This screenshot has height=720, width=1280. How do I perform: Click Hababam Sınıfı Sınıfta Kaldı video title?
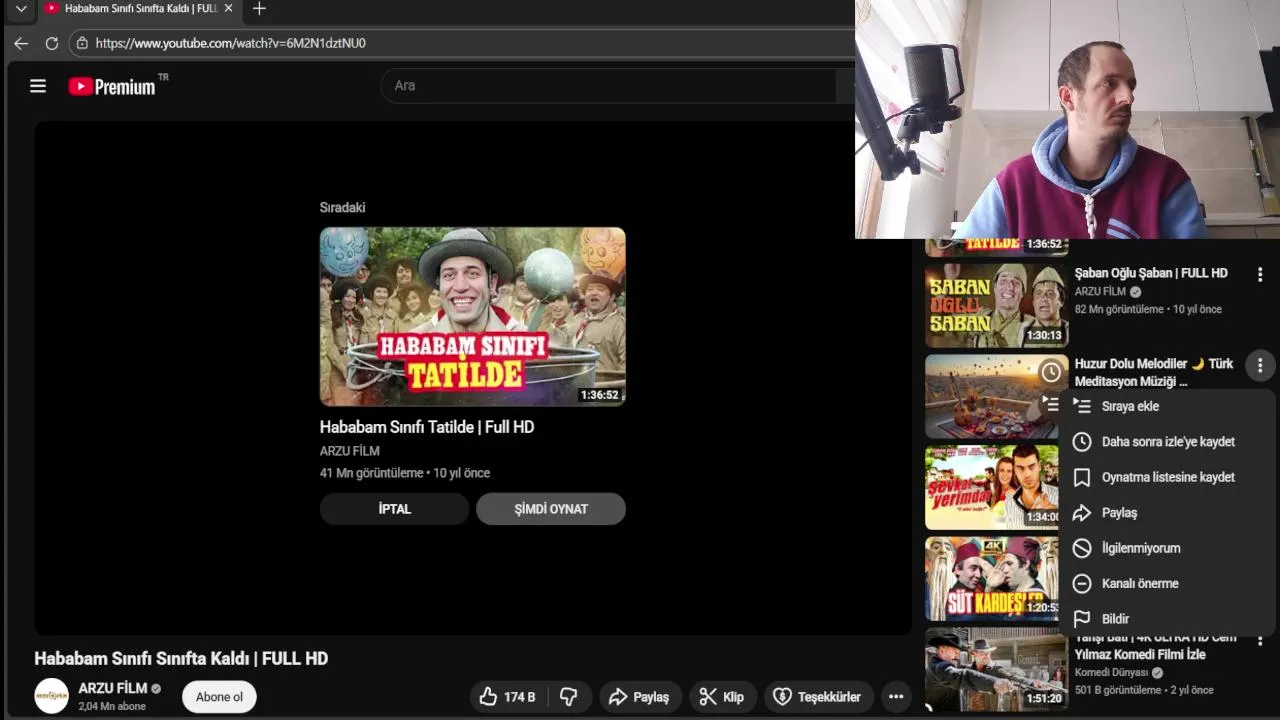coord(181,659)
